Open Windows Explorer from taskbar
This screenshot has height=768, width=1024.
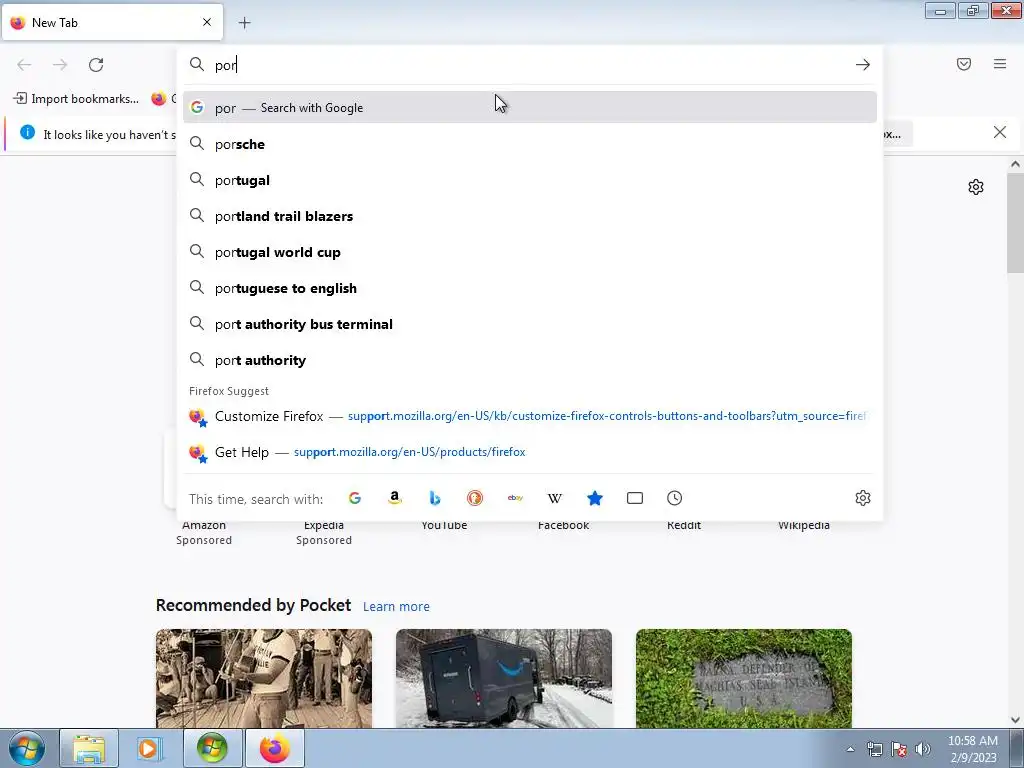click(89, 748)
